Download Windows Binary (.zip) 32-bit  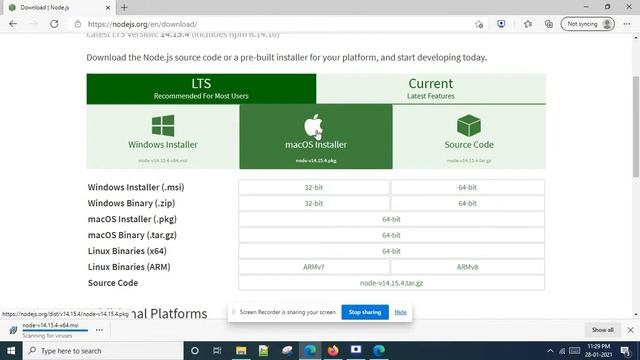pyautogui.click(x=314, y=203)
